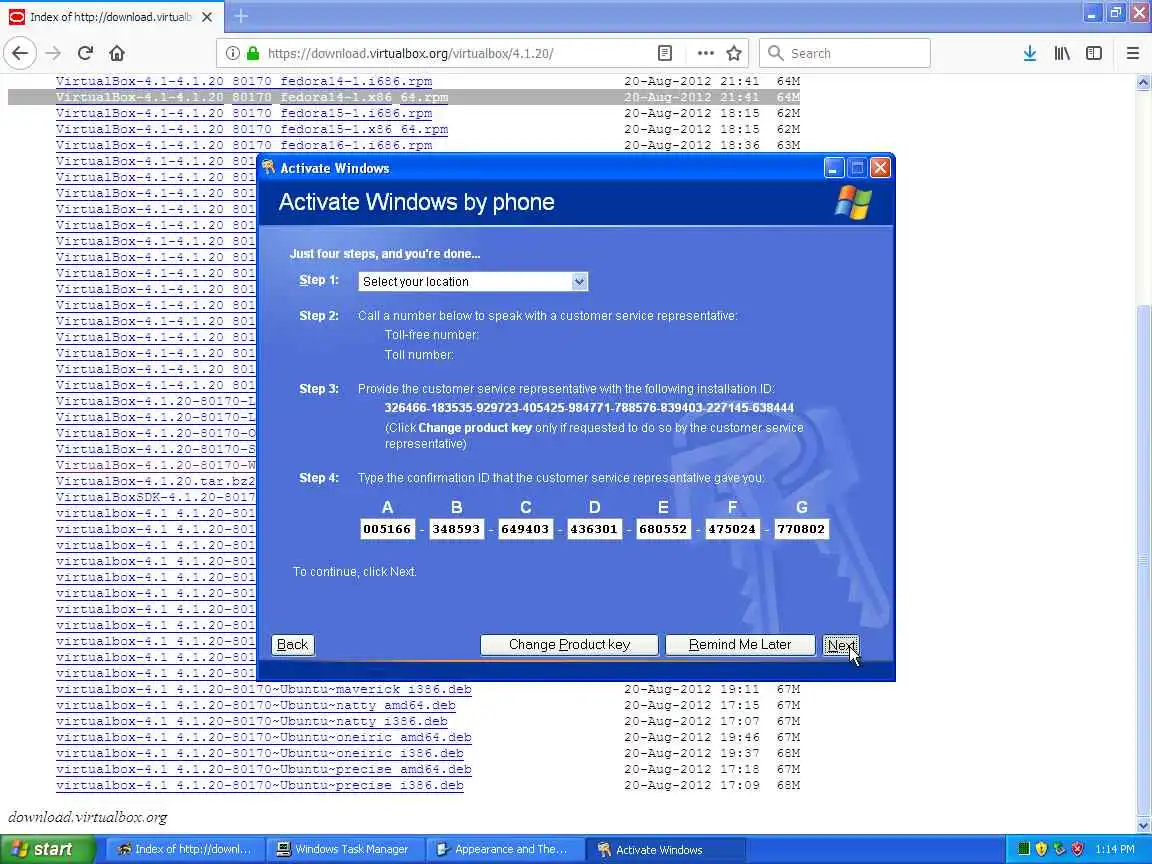Open Ubuntu~natty_i386.deb link
Viewport: 1152px width, 864px height.
pyautogui.click(x=252, y=722)
